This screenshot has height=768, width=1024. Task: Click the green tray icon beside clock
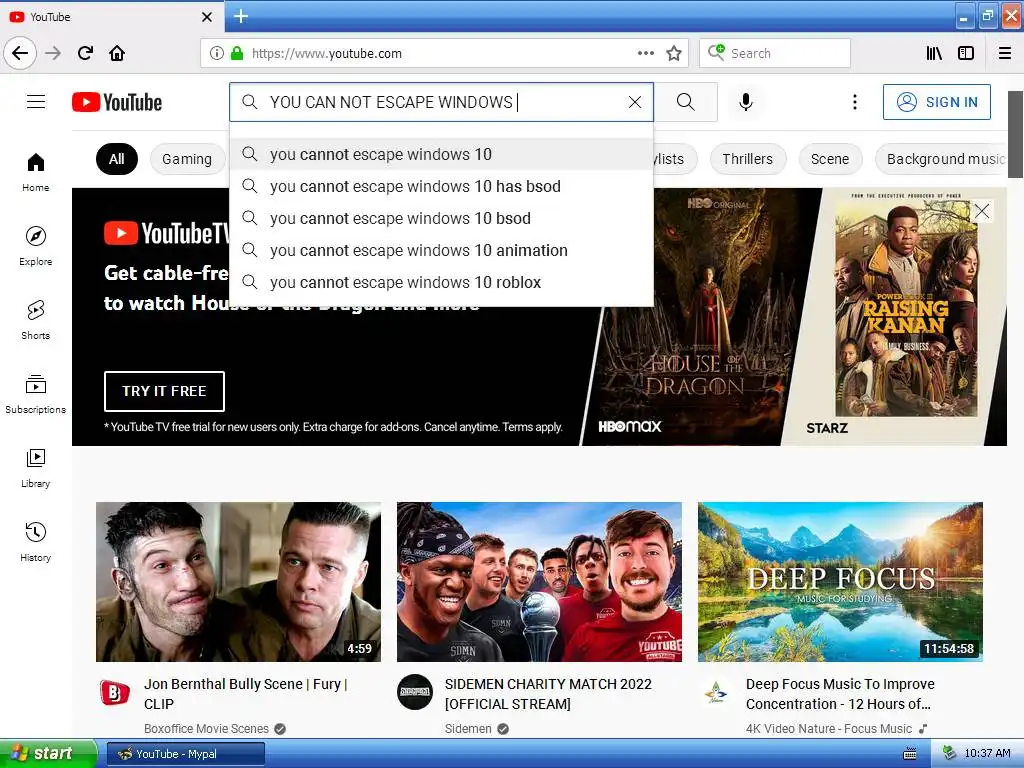950,754
